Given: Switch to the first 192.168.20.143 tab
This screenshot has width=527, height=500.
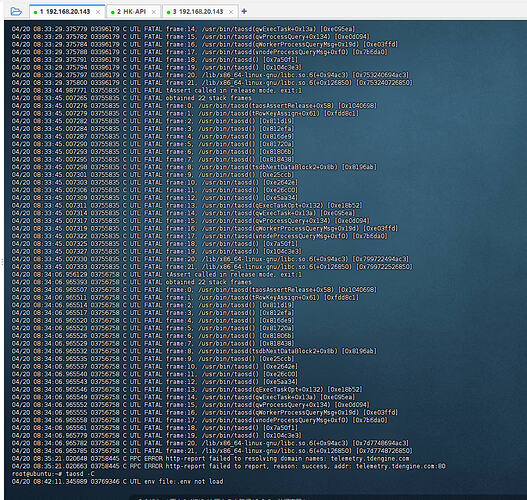Looking at the screenshot, I should click(x=68, y=12).
